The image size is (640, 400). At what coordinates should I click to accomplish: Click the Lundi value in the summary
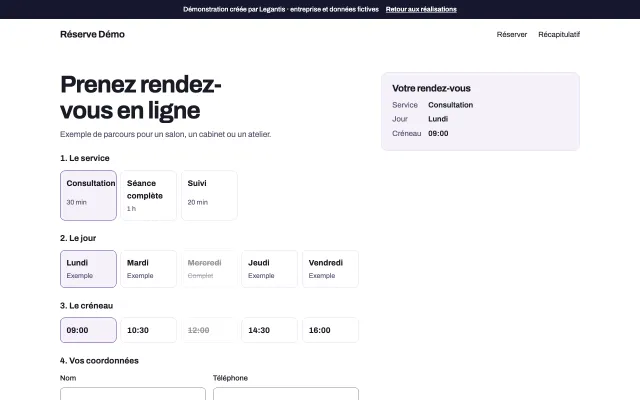[438, 119]
